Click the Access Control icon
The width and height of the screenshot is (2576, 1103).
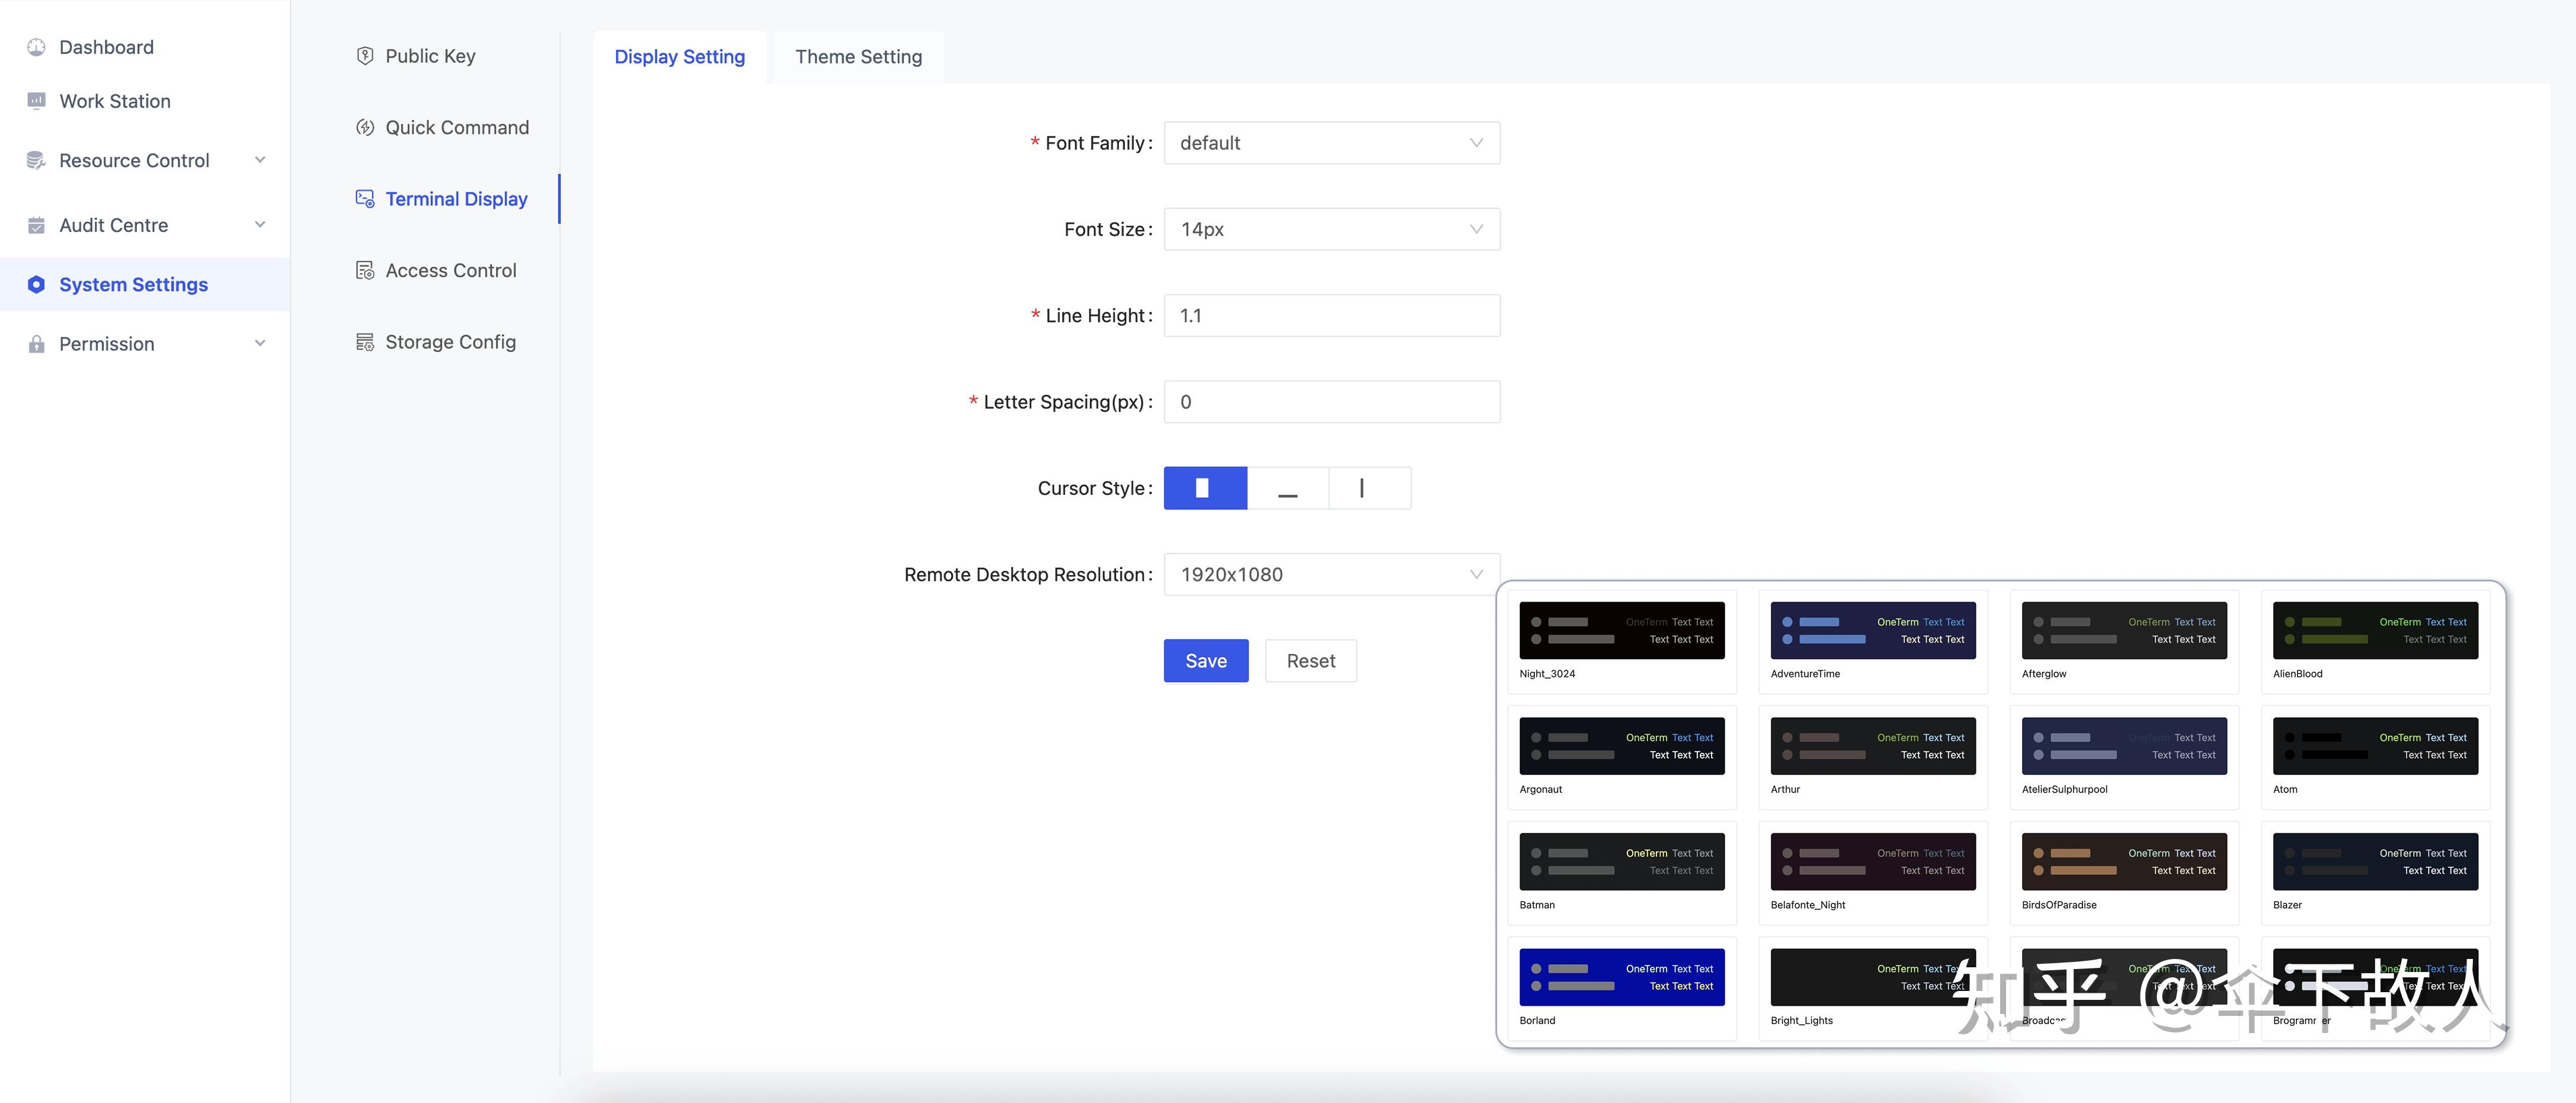pyautogui.click(x=365, y=271)
